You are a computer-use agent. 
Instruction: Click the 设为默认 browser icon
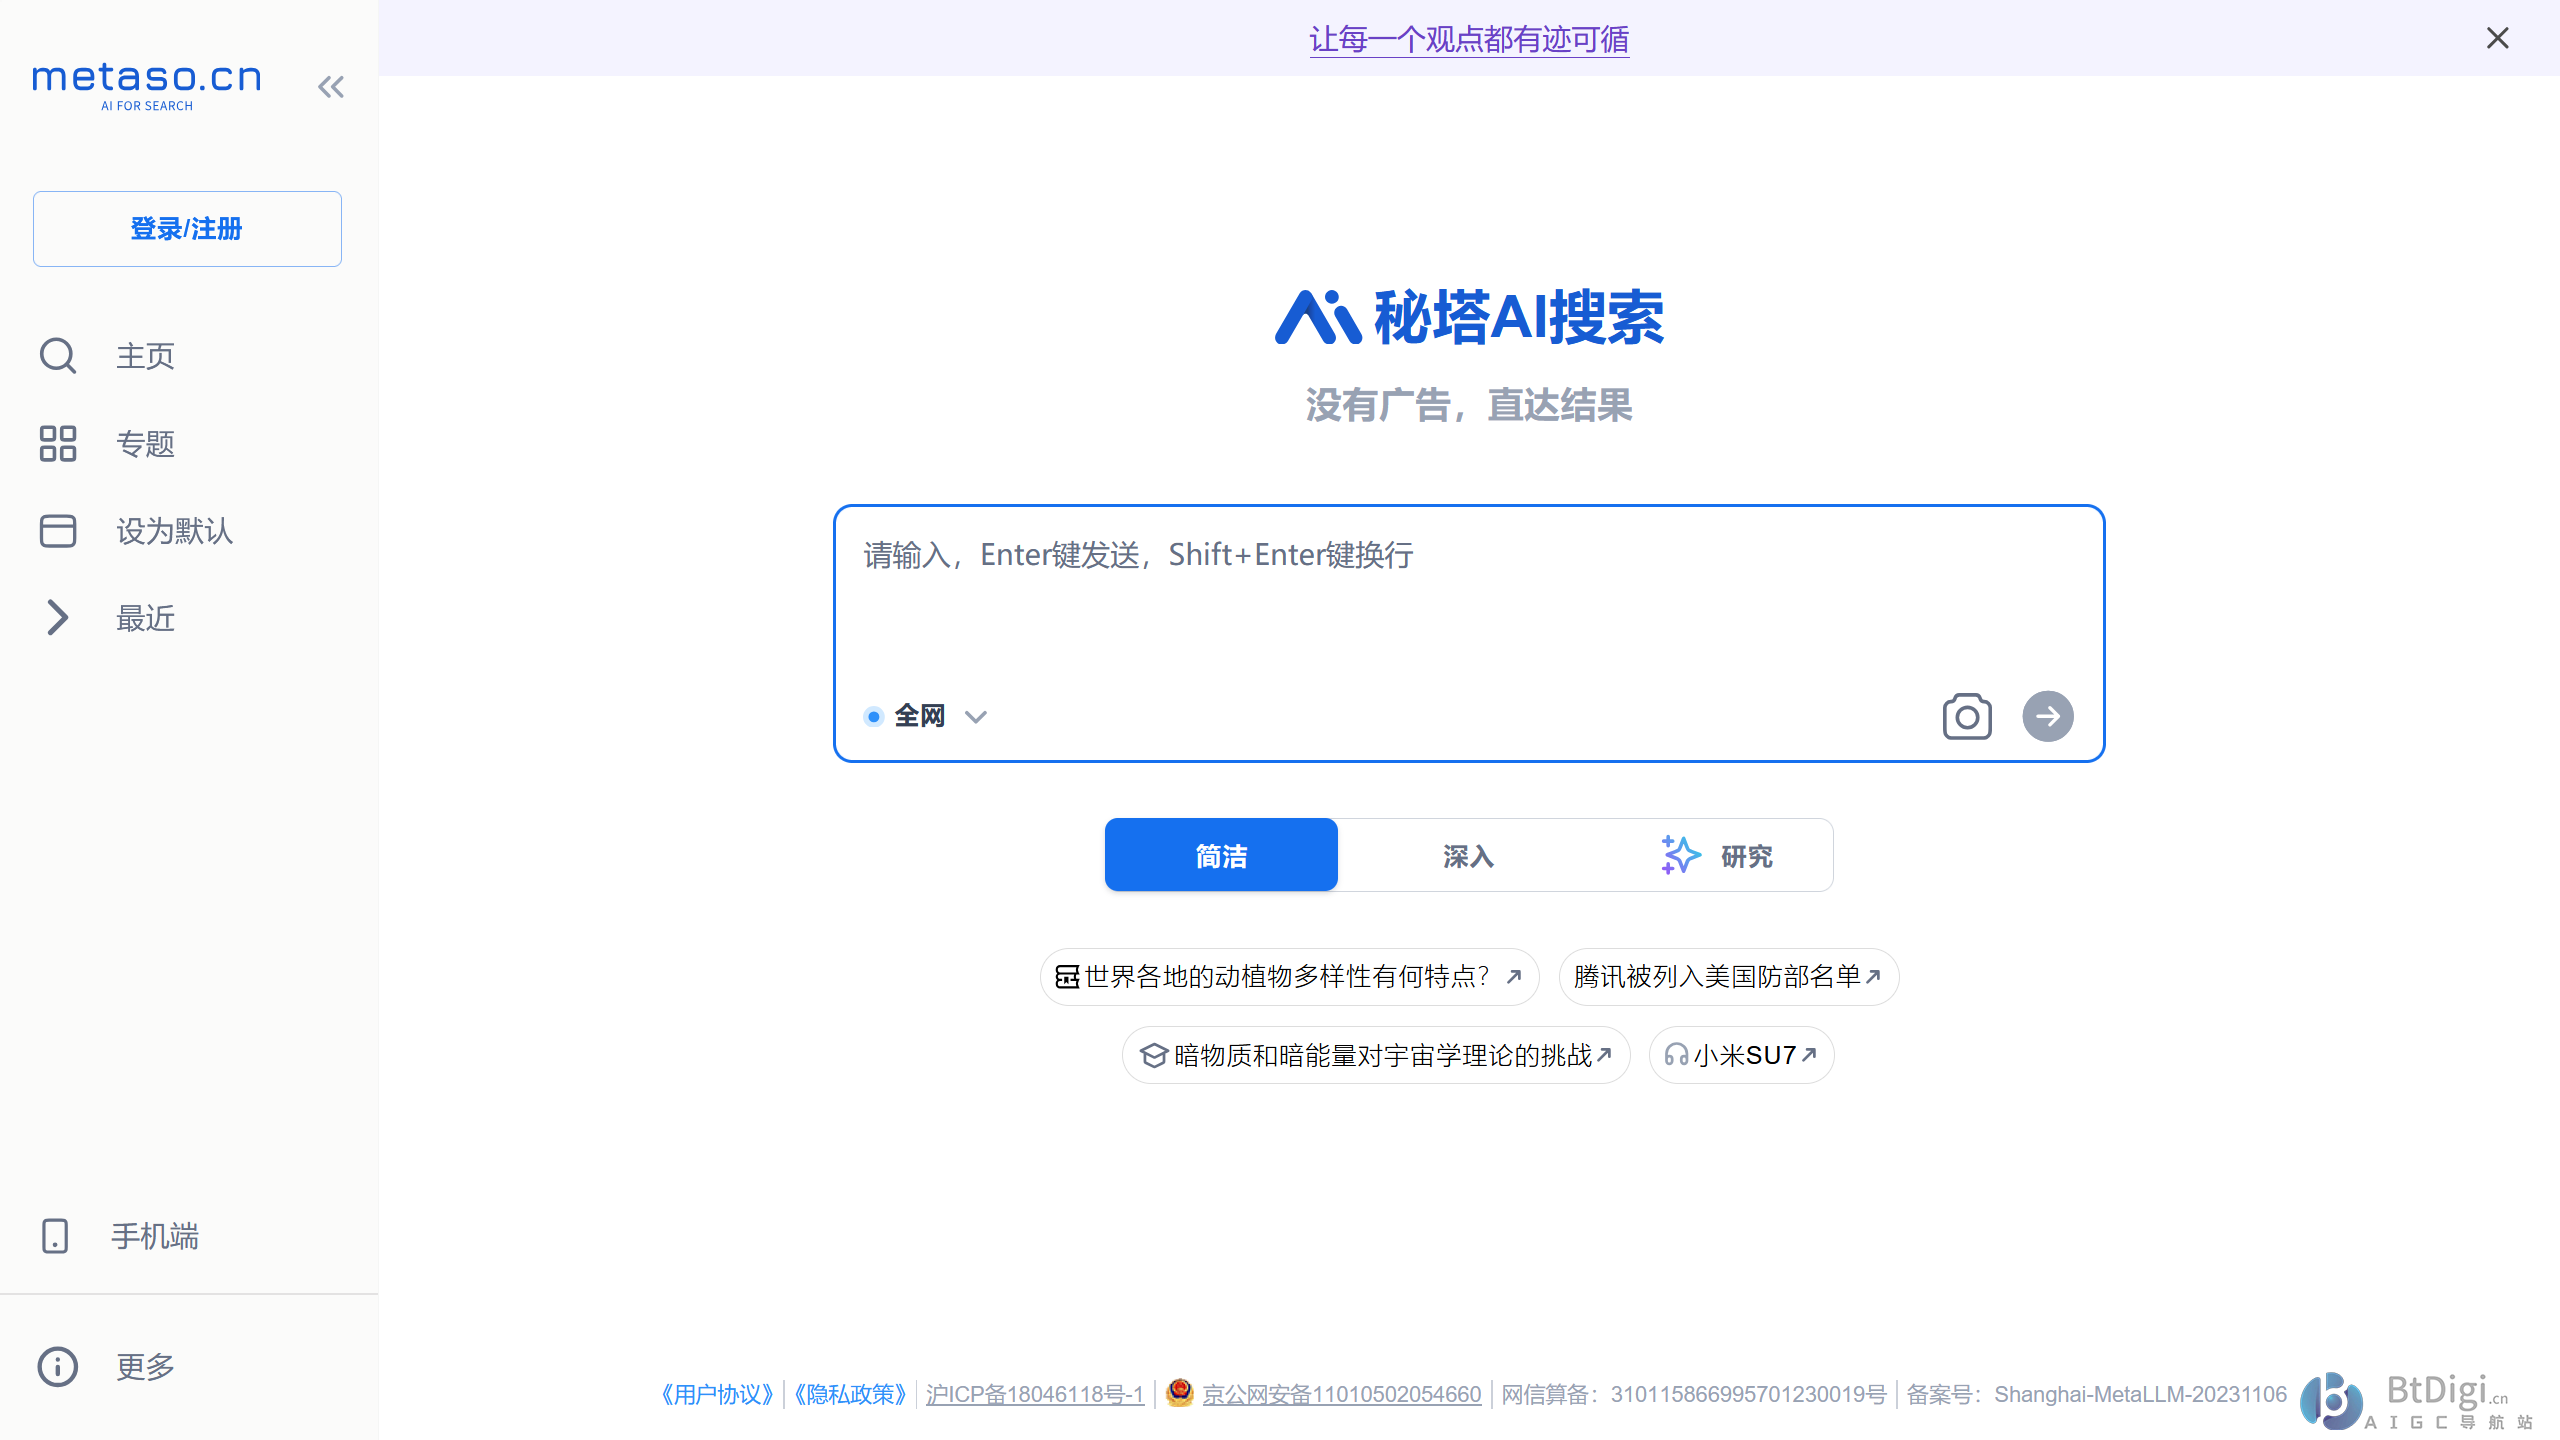[x=58, y=531]
